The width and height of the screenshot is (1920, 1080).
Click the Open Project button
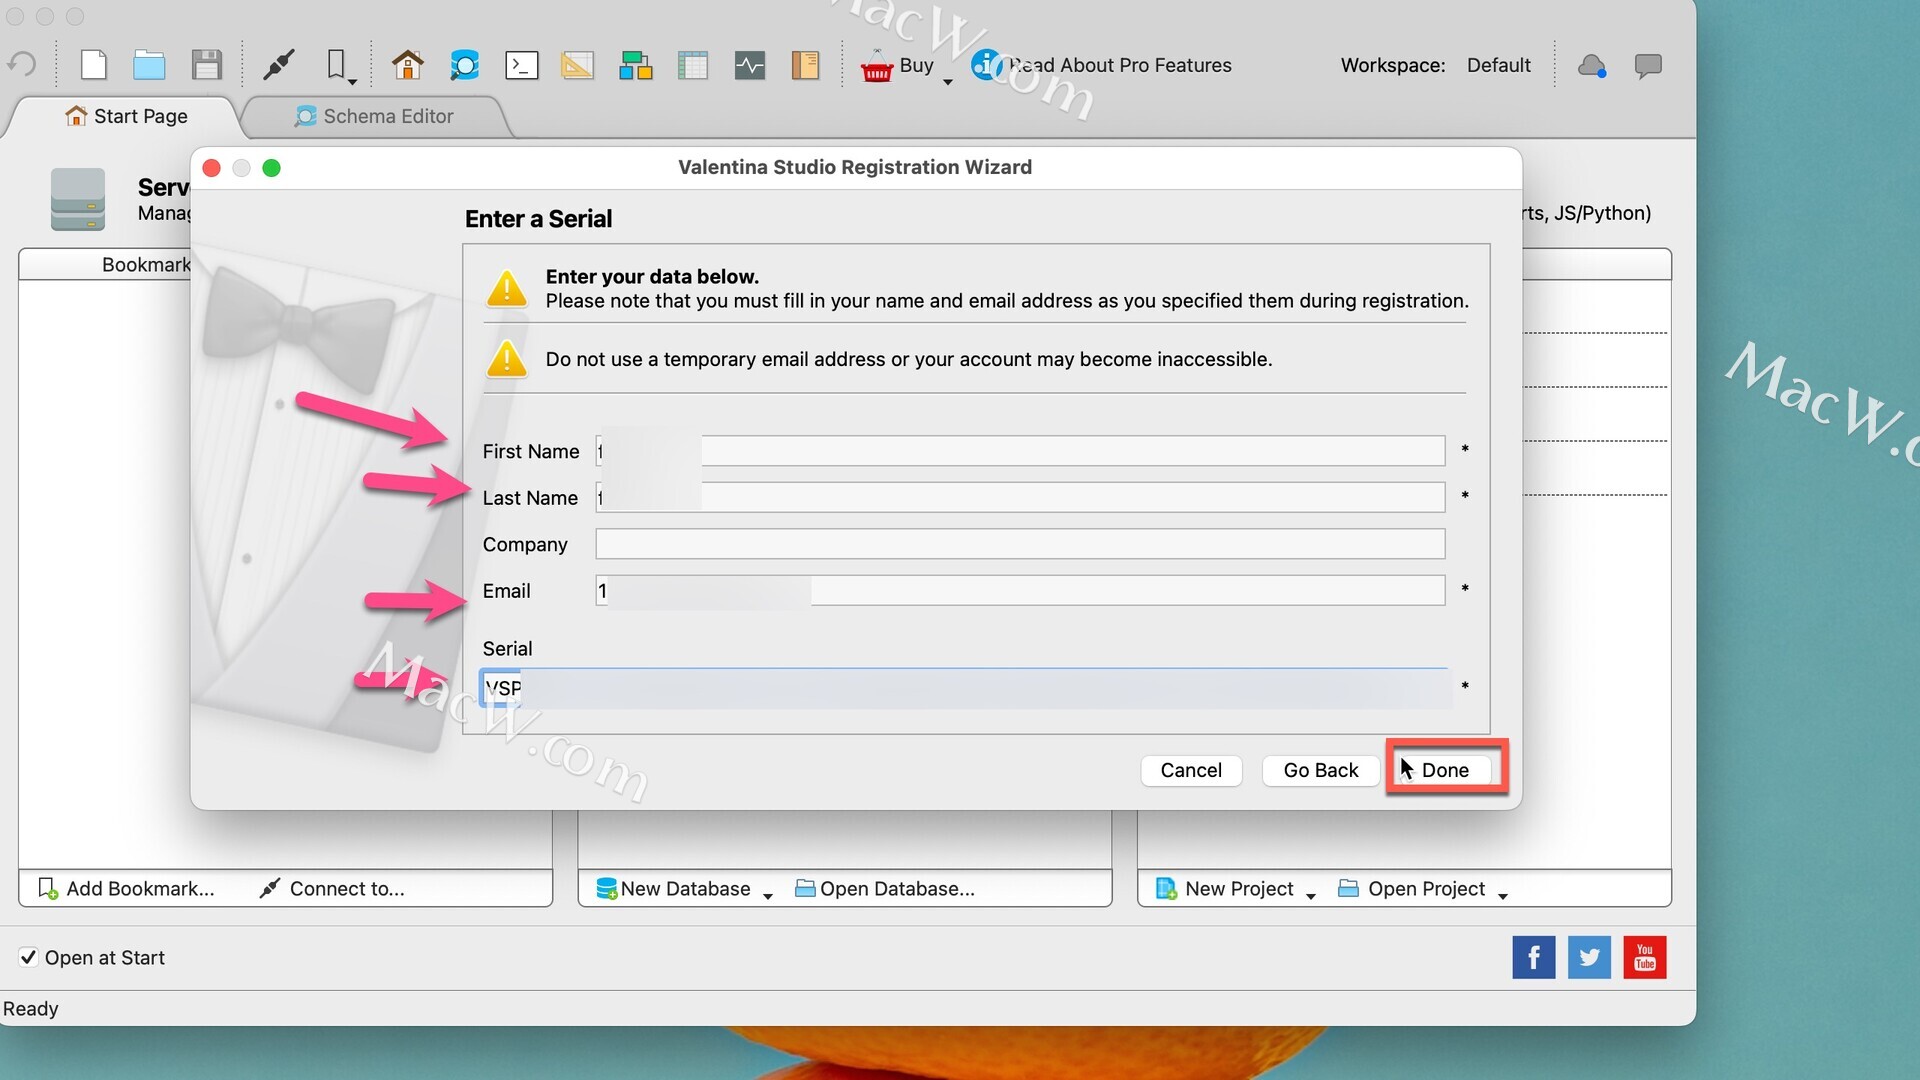point(1412,888)
